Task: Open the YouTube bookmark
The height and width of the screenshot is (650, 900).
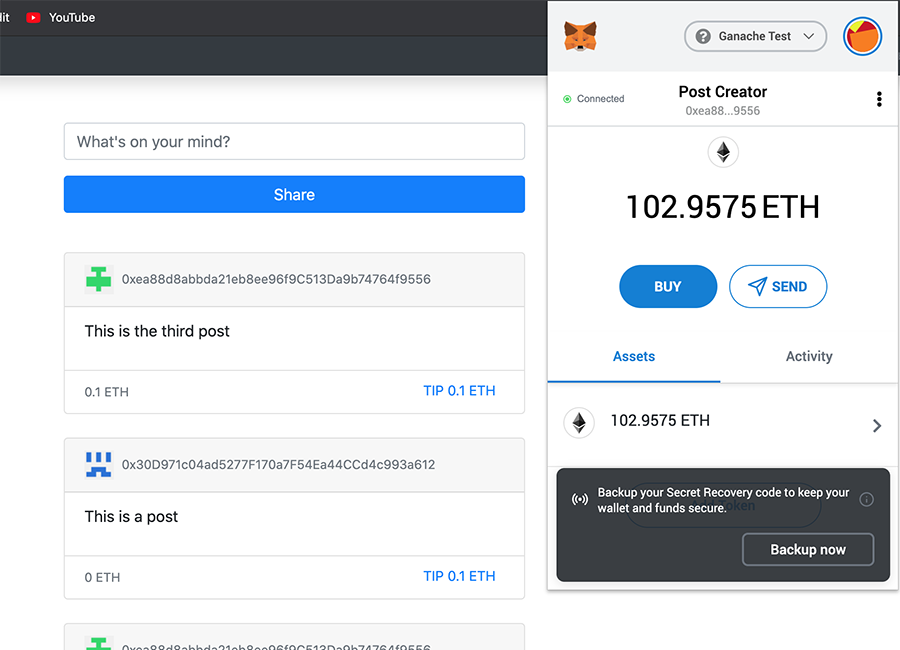Action: point(61,18)
